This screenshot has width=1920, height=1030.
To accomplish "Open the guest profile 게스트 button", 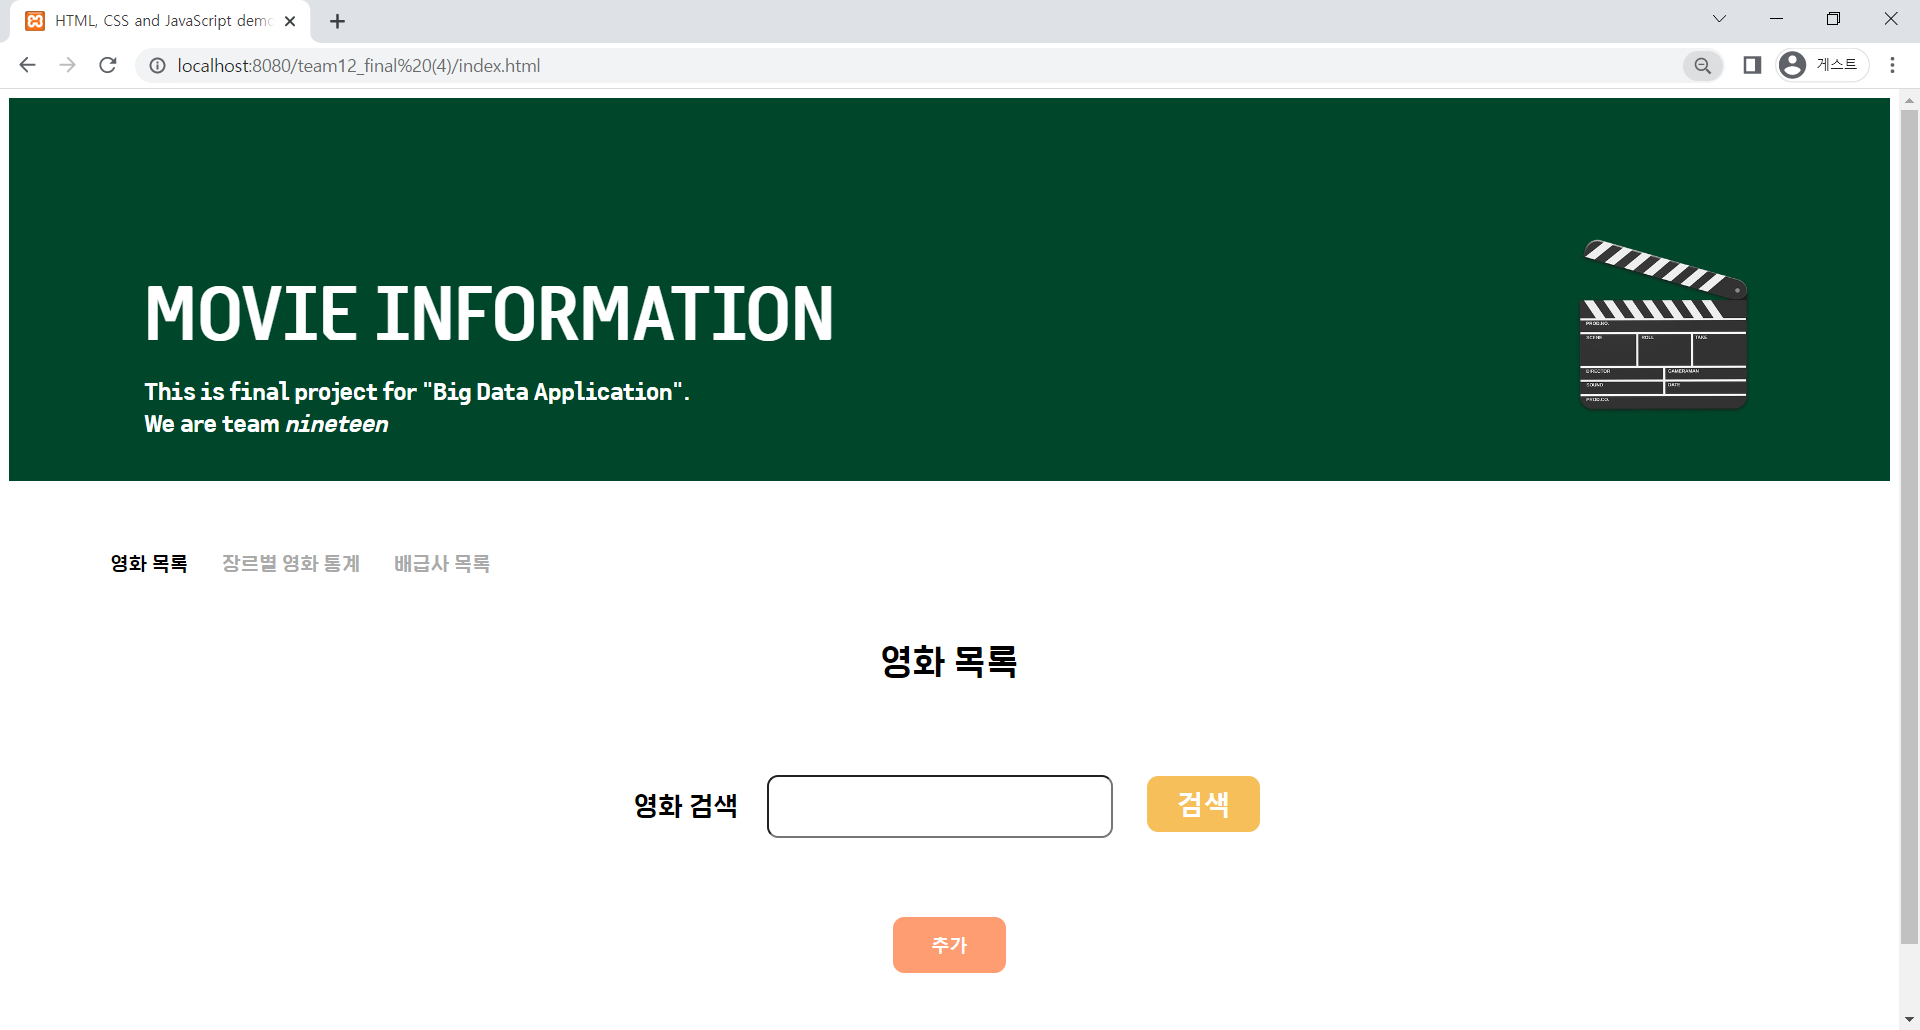I will point(1822,65).
